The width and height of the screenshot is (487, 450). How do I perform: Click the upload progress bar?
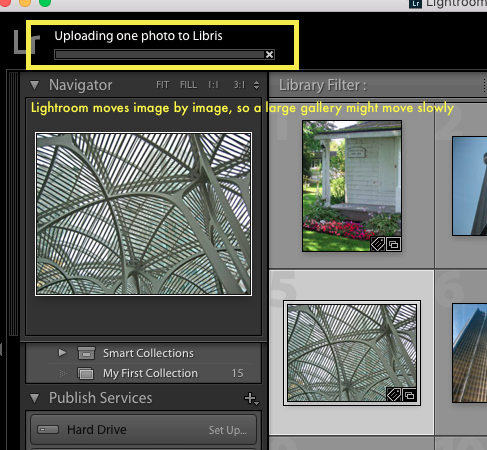click(160, 55)
